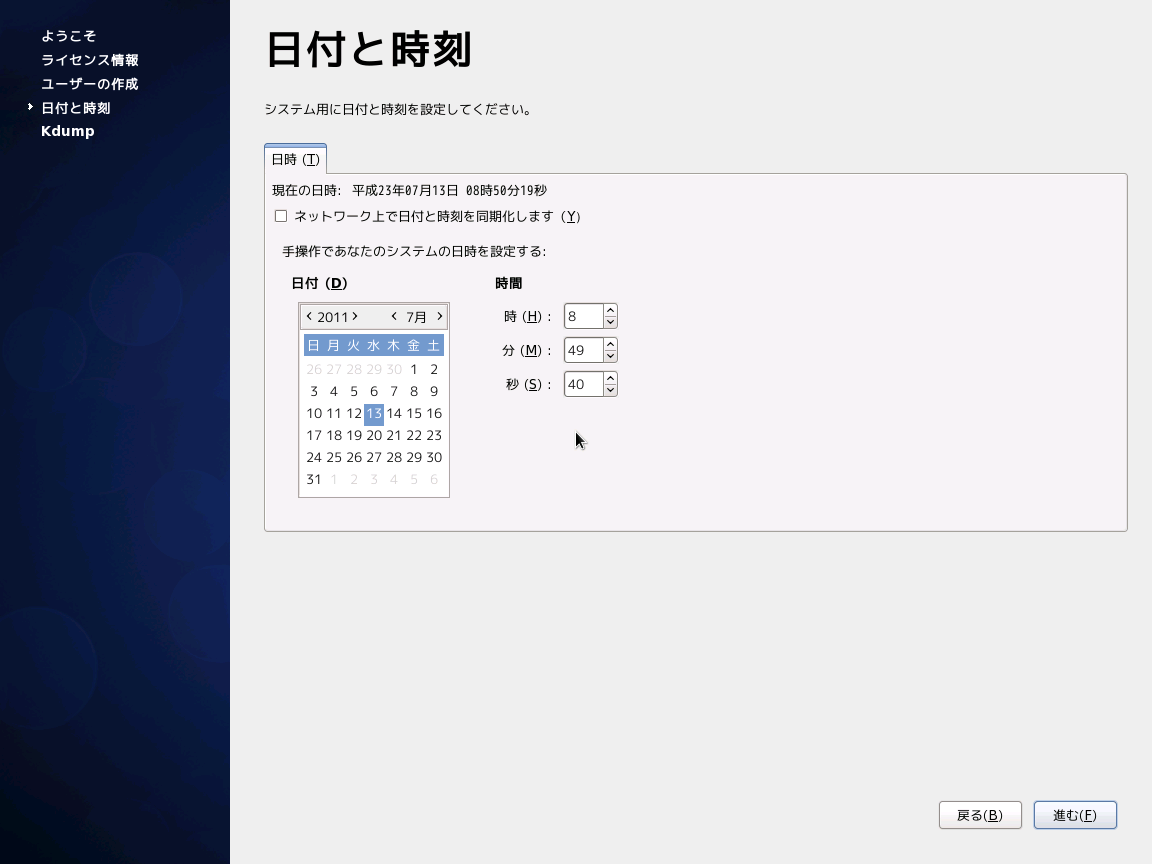Advance the calendar to year 2012
This screenshot has width=1152, height=864.
pyautogui.click(x=353, y=316)
